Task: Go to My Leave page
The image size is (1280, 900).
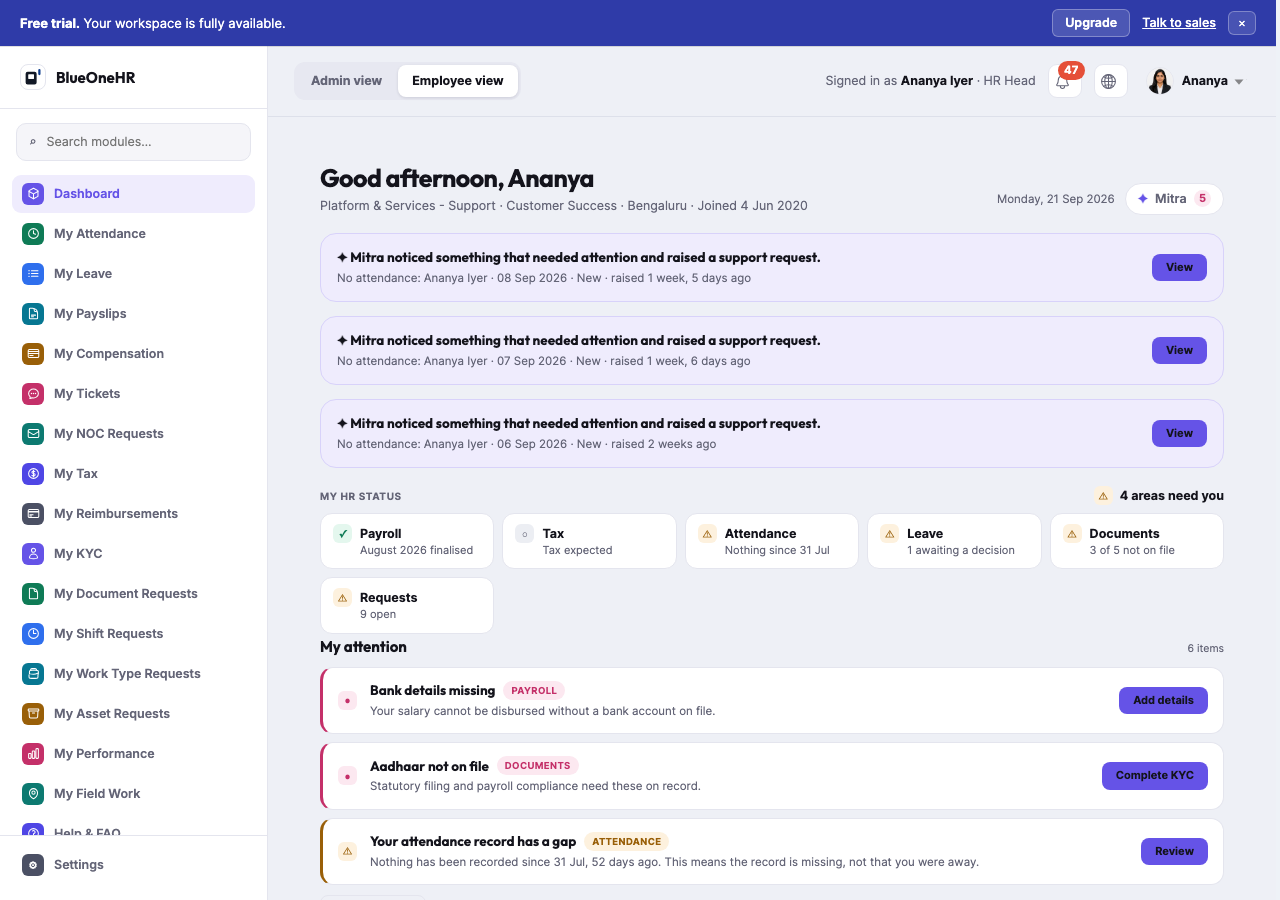Action: (x=133, y=274)
